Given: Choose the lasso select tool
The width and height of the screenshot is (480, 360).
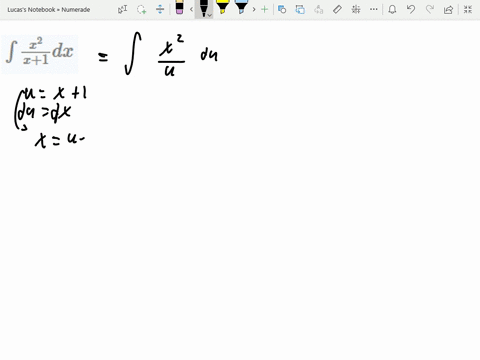Looking at the screenshot, I should tap(142, 9).
